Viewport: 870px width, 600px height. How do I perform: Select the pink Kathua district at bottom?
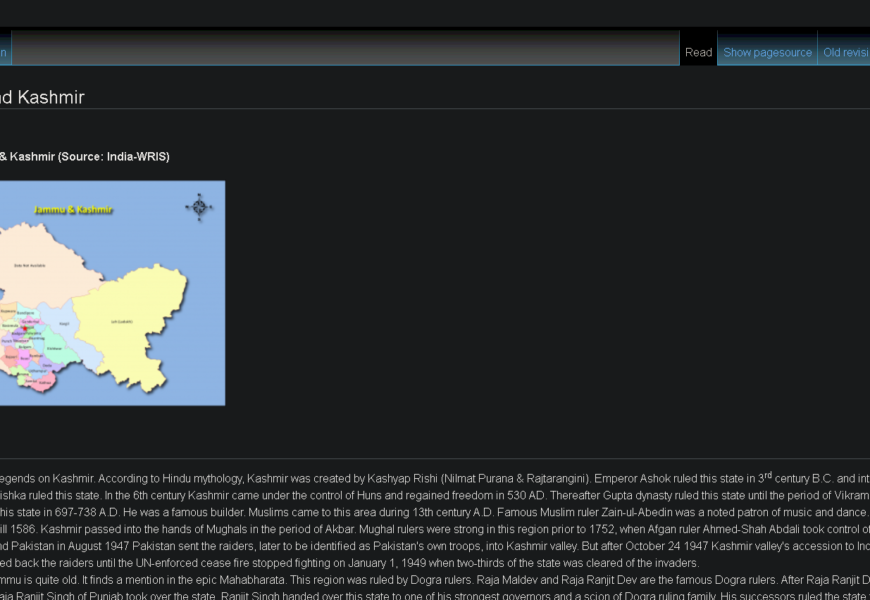point(44,383)
